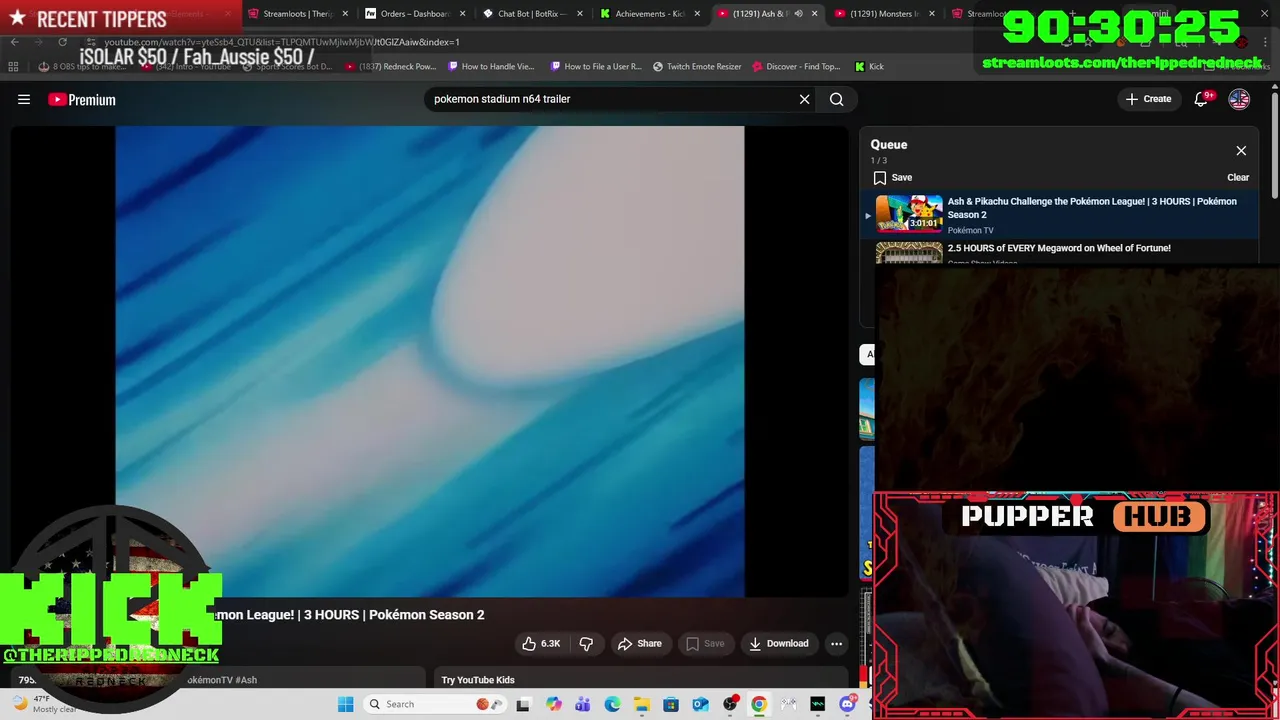Open File Explorer from taskbar
Screen dimensions: 1280x720
click(641, 704)
